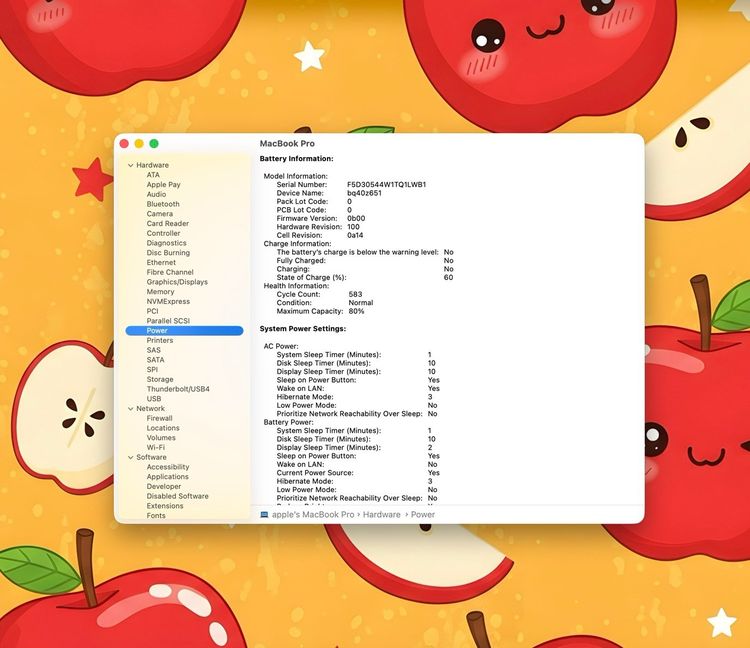Select Fonts under Software
Viewport: 750px width, 648px height.
pos(156,516)
